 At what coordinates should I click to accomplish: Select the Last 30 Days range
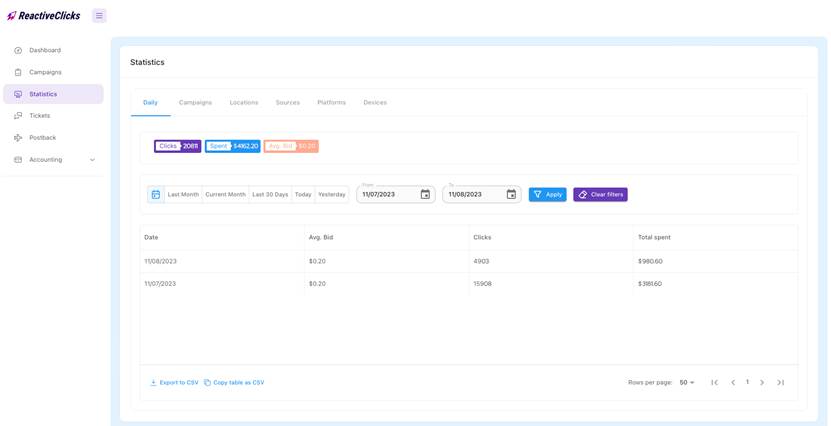[270, 194]
